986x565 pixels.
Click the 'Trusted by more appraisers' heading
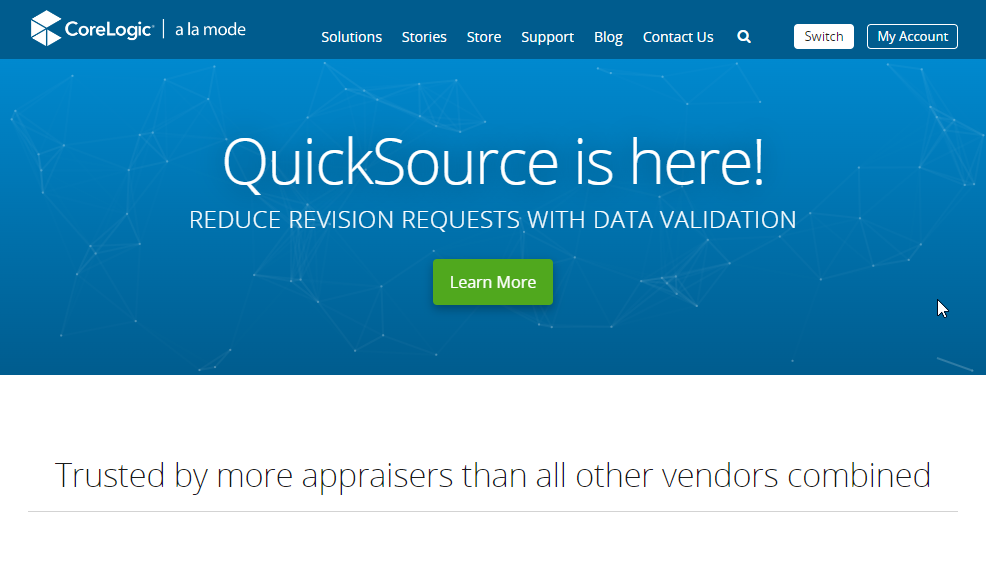(x=492, y=475)
